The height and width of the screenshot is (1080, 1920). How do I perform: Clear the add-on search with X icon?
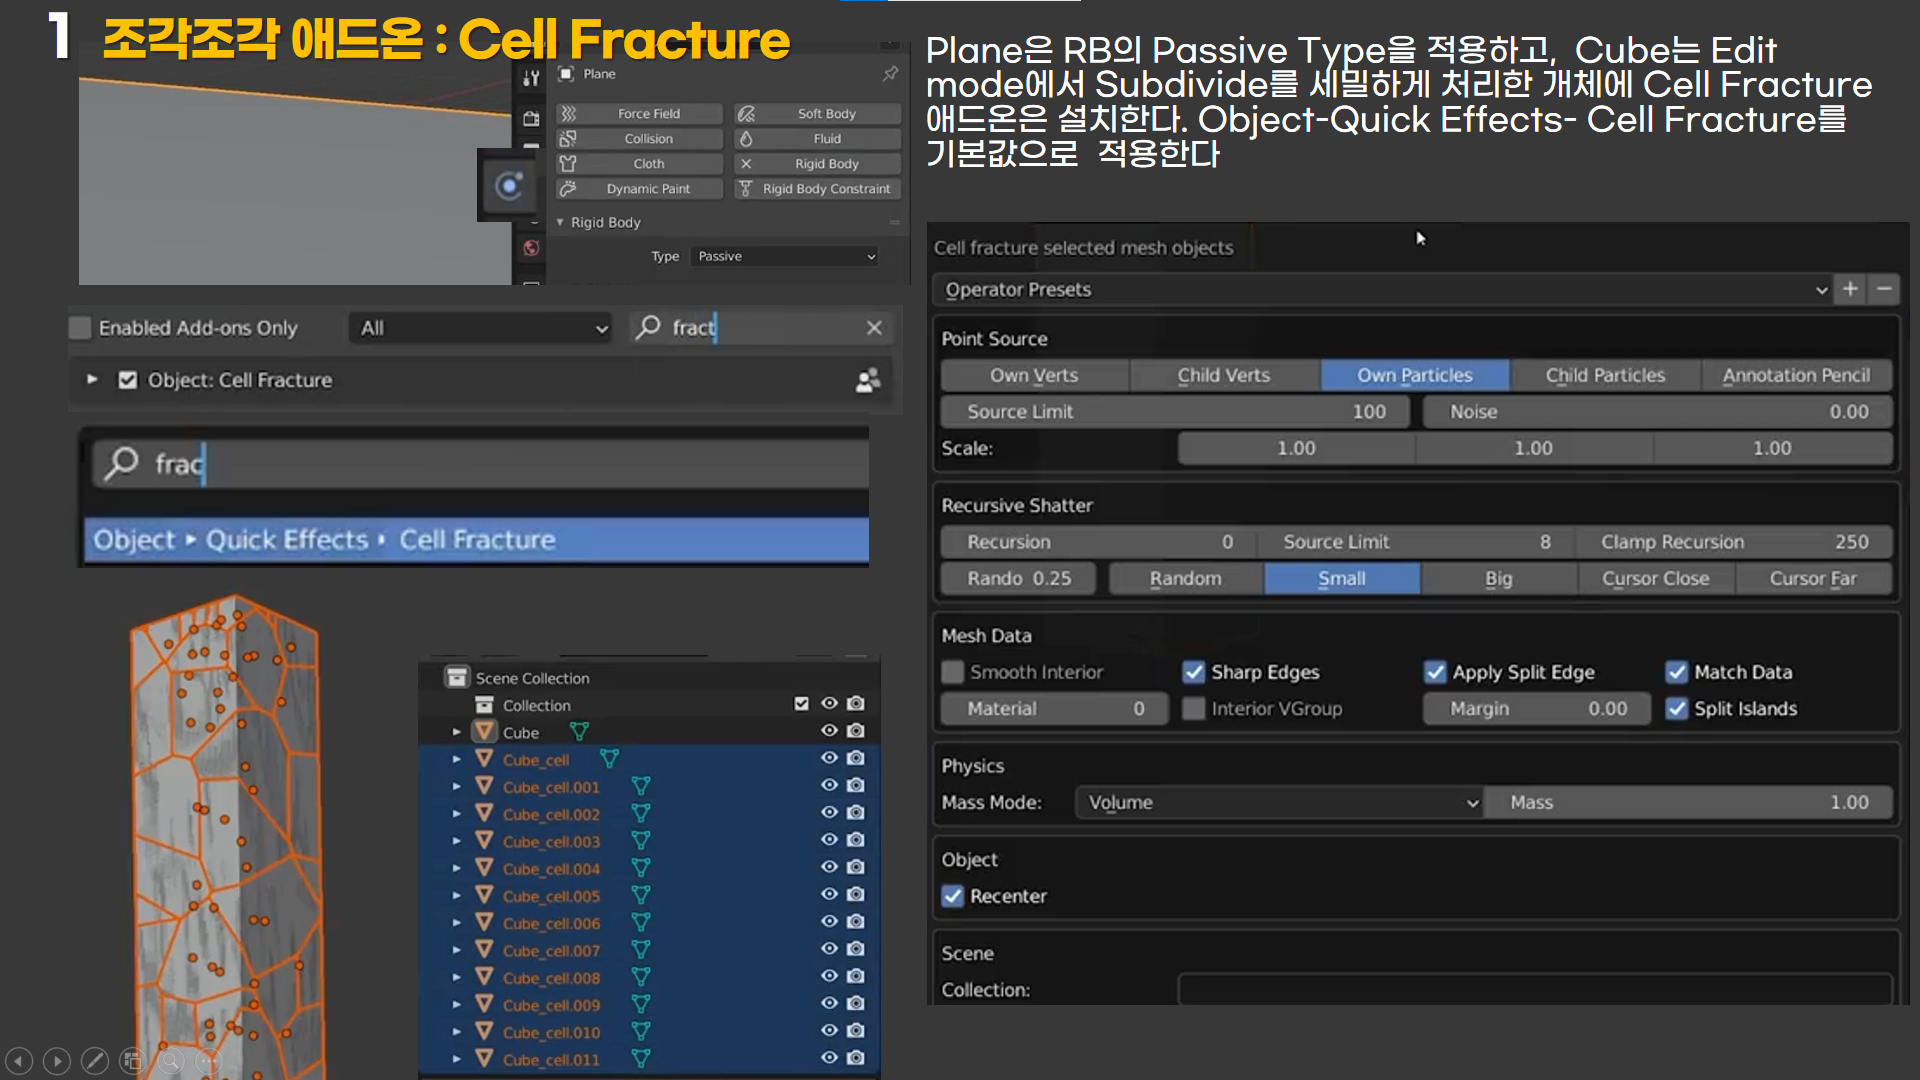[x=874, y=328]
